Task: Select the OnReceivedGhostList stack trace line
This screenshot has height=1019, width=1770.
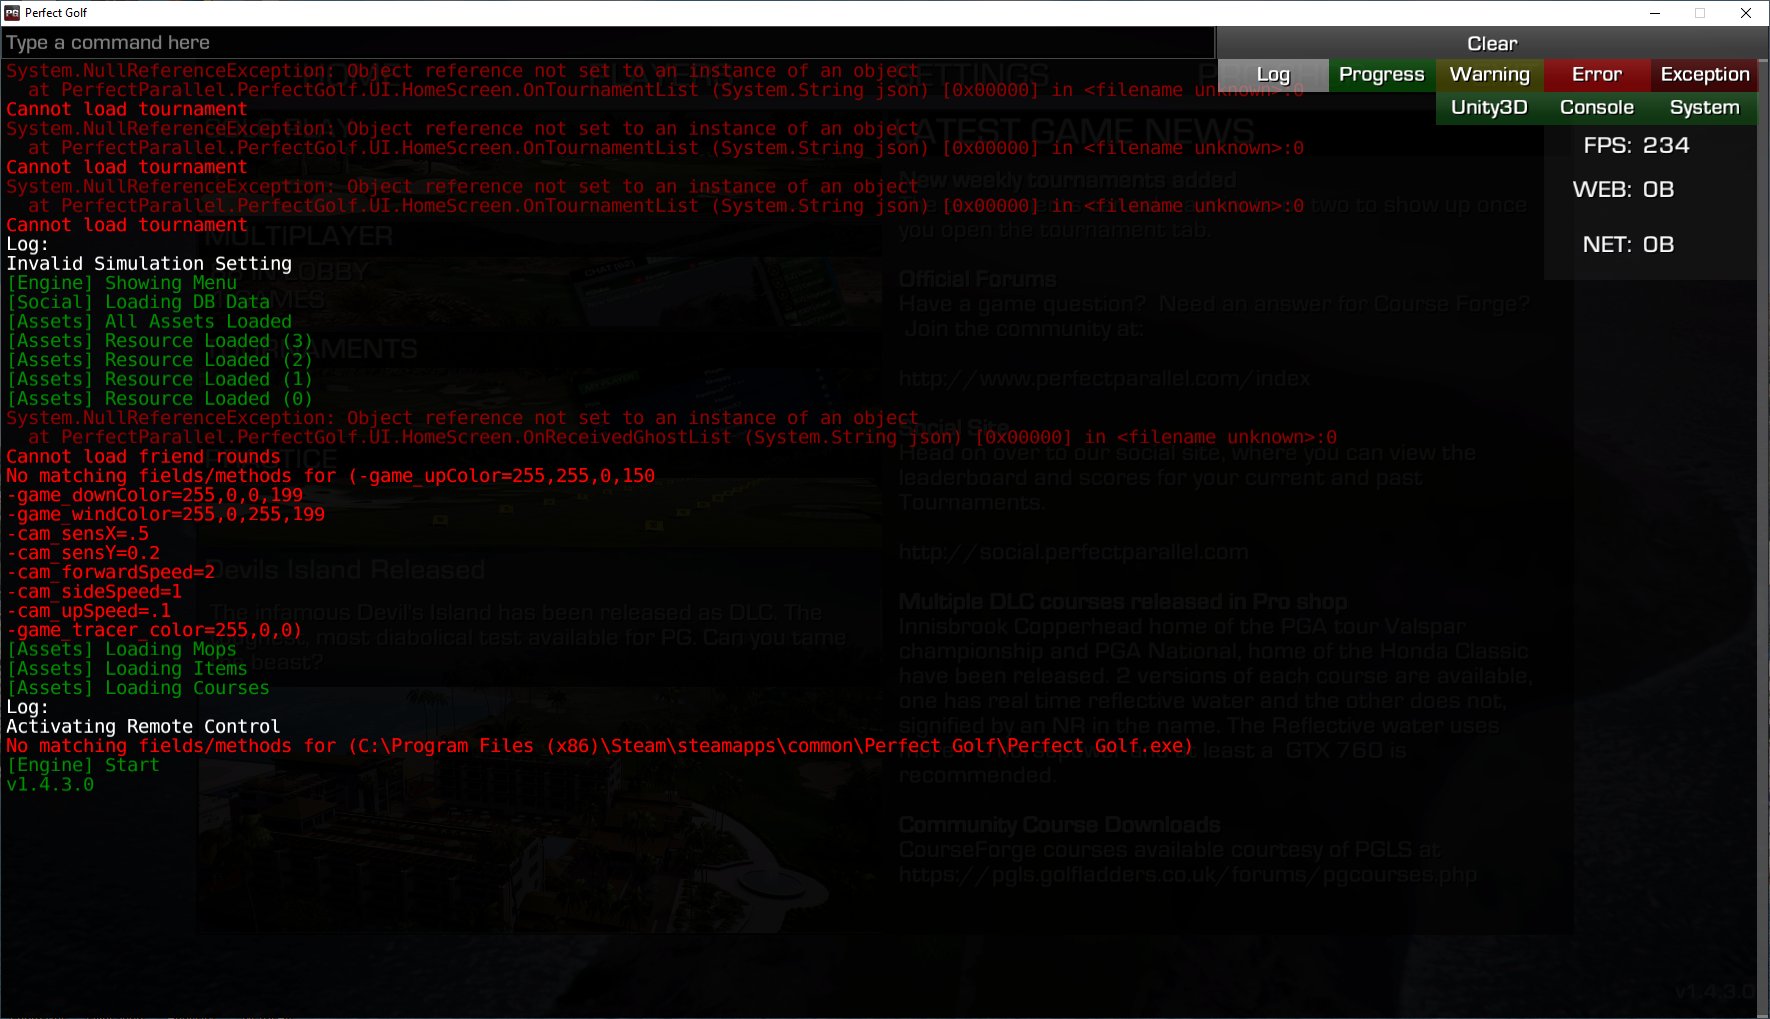Action: tap(682, 437)
